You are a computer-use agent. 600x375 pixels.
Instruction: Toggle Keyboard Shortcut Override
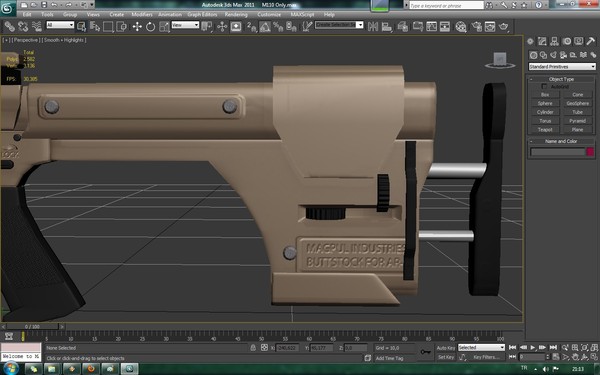point(236,26)
